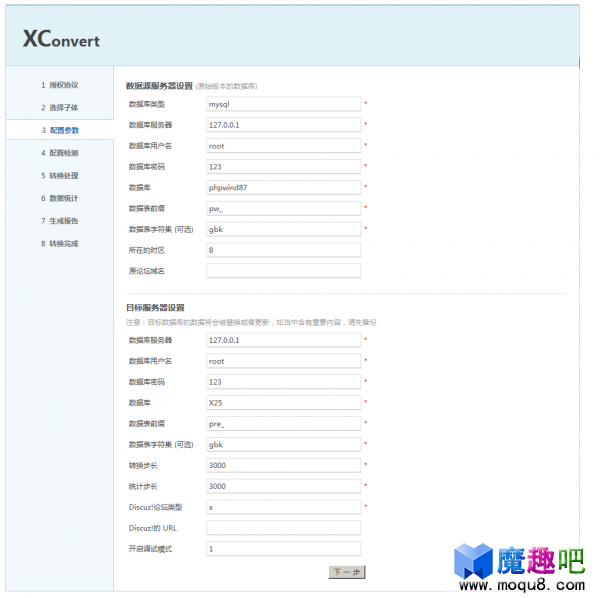The height and width of the screenshot is (598, 600).
Task: Click the 统计步长 field
Action: click(284, 486)
